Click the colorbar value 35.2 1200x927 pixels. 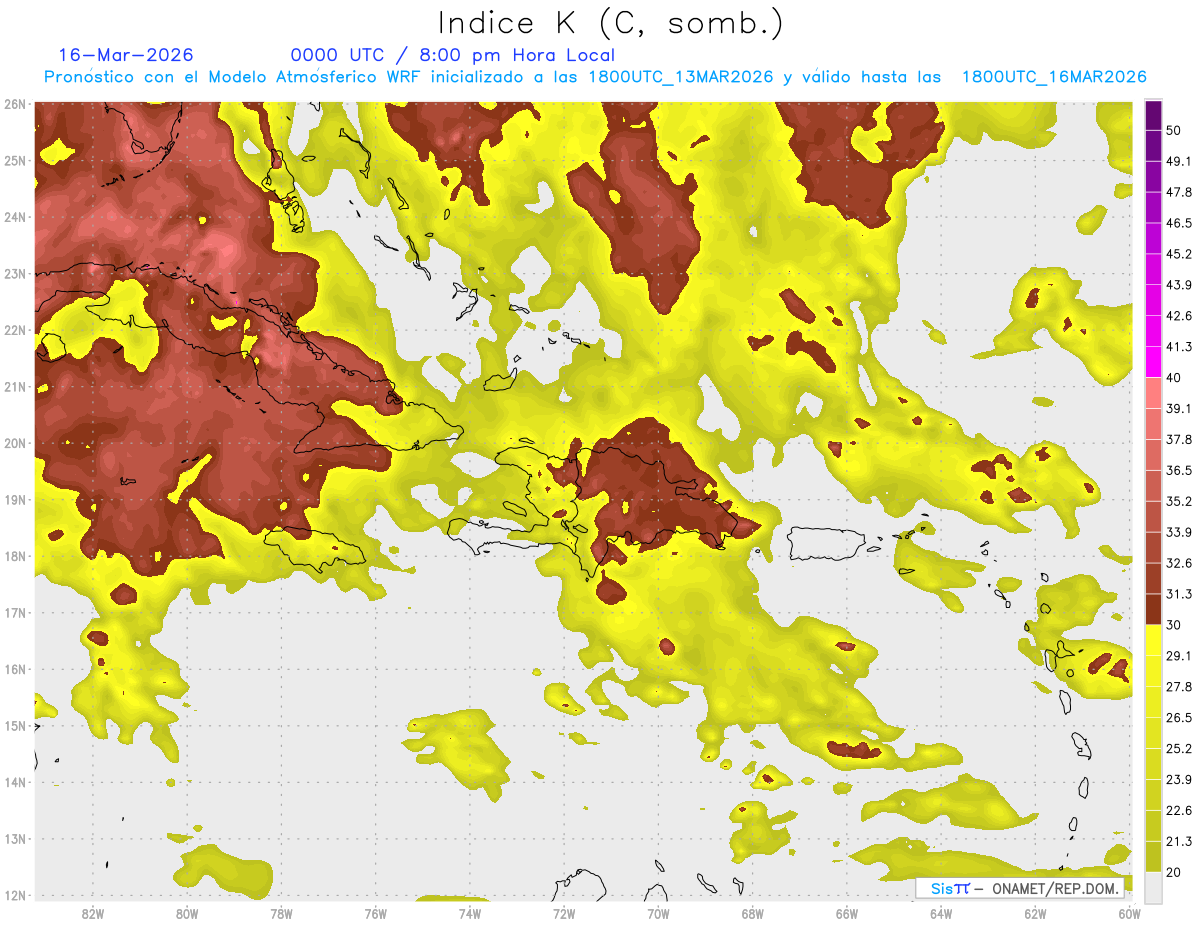(1179, 501)
